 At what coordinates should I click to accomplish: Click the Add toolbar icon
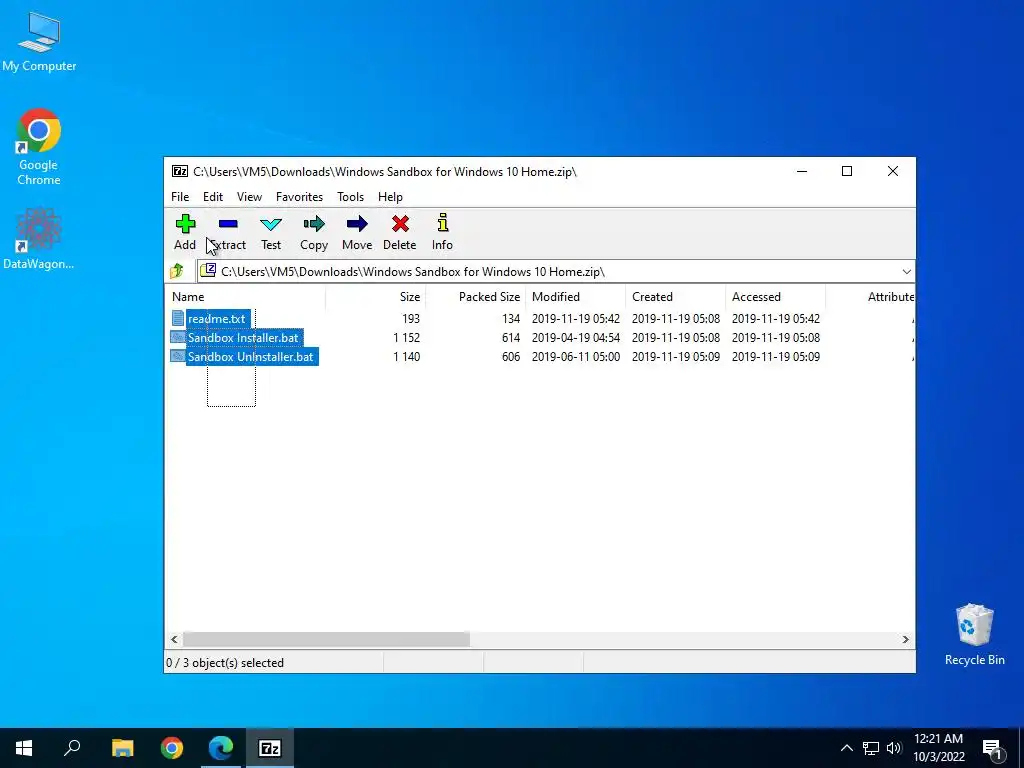pos(185,224)
